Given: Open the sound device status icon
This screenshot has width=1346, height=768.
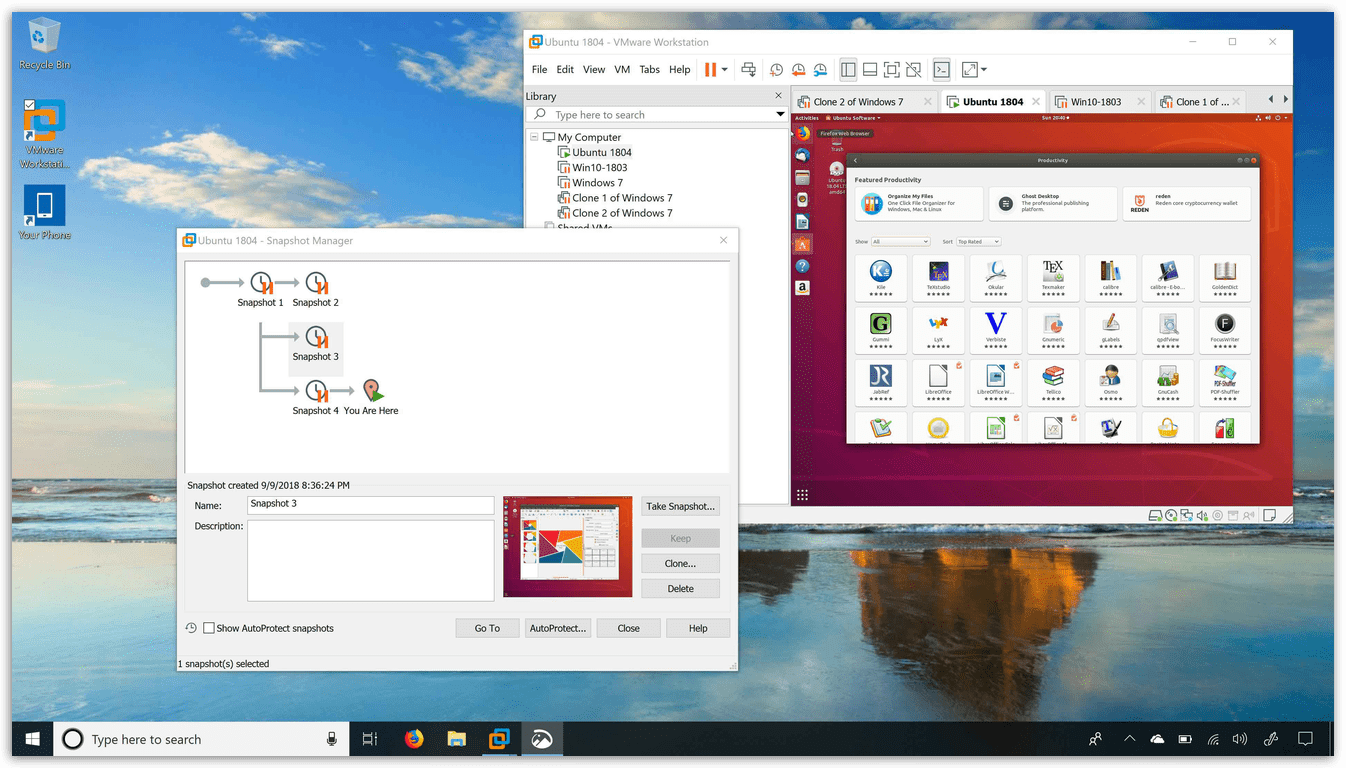Looking at the screenshot, I should click(1202, 516).
